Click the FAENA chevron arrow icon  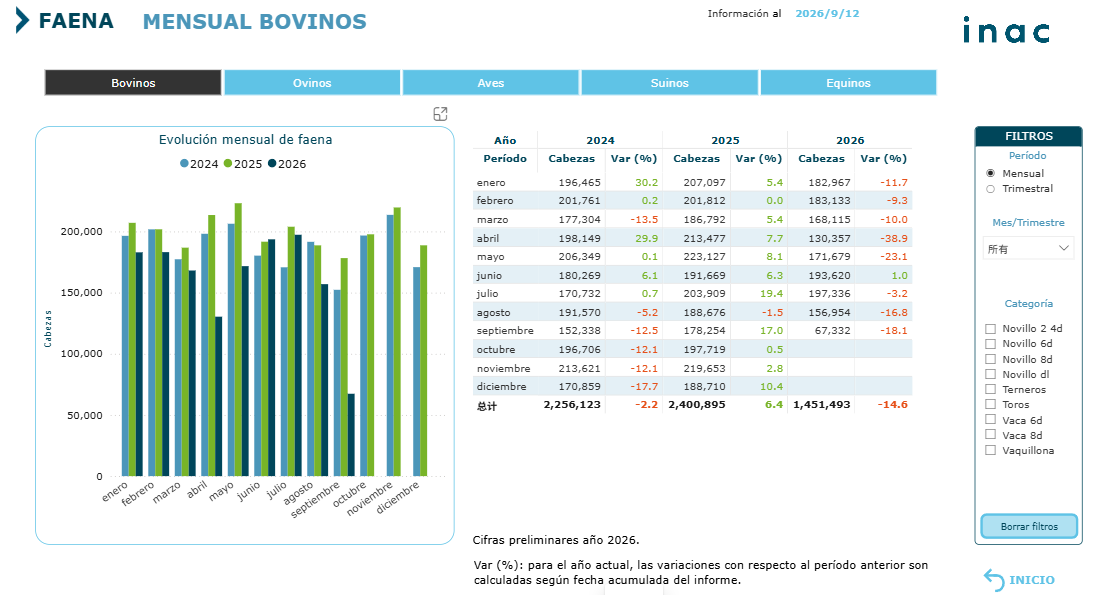point(22,21)
